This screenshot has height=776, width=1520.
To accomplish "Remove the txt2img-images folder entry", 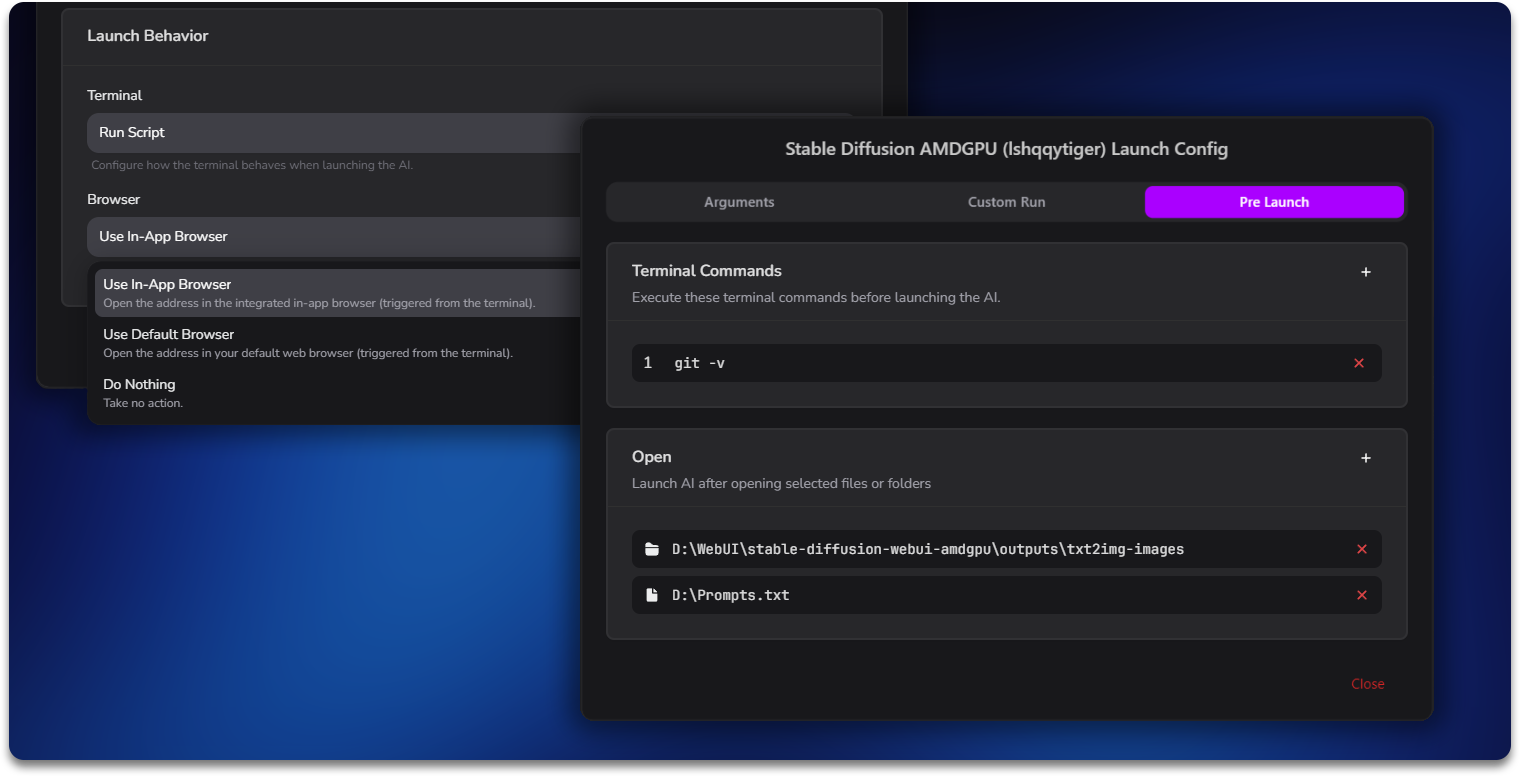I will (x=1362, y=549).
